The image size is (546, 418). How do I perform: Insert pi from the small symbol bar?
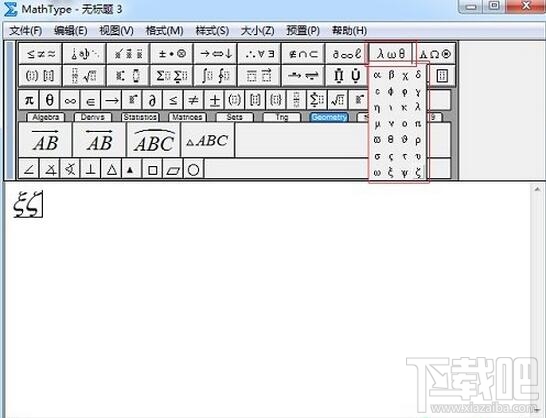coord(29,100)
